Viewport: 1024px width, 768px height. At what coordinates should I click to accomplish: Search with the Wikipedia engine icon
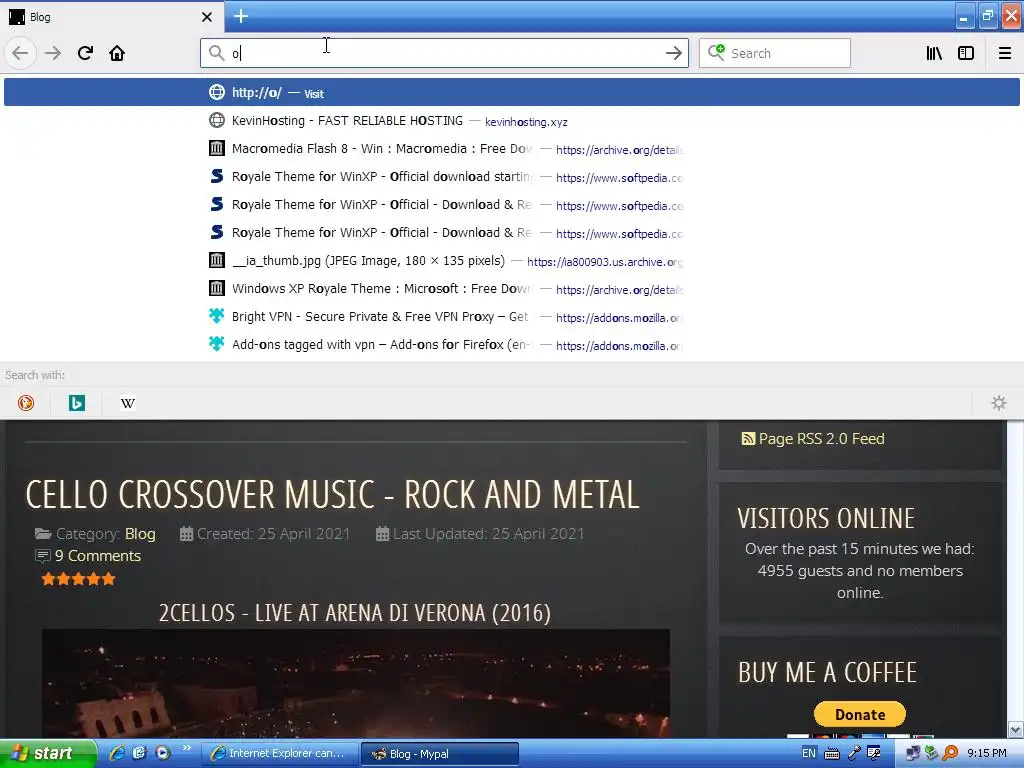coord(127,403)
